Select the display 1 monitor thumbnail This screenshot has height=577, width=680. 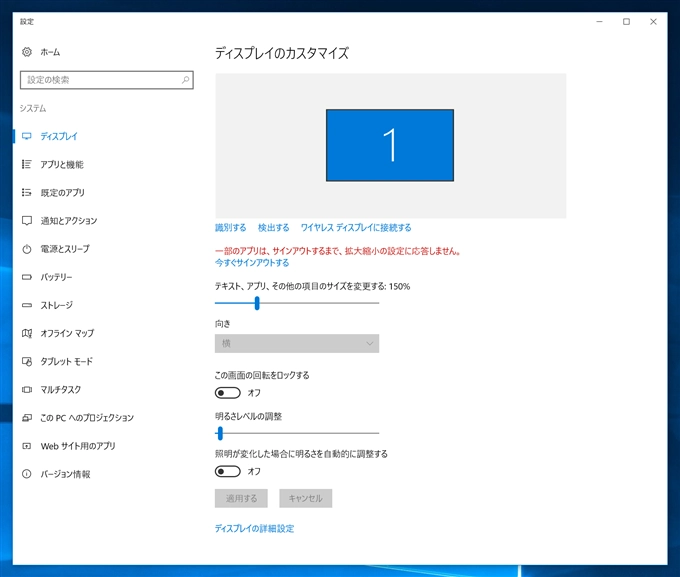(x=390, y=145)
